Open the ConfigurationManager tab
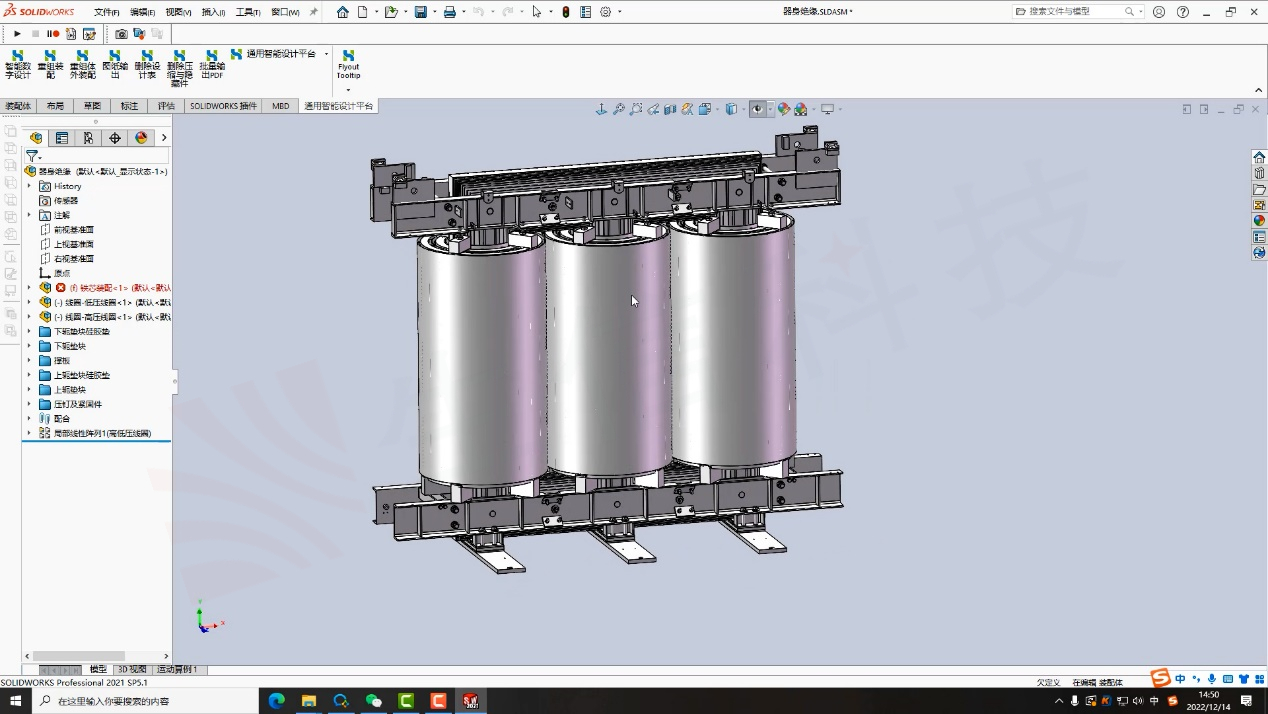This screenshot has height=714, width=1268. pos(88,138)
